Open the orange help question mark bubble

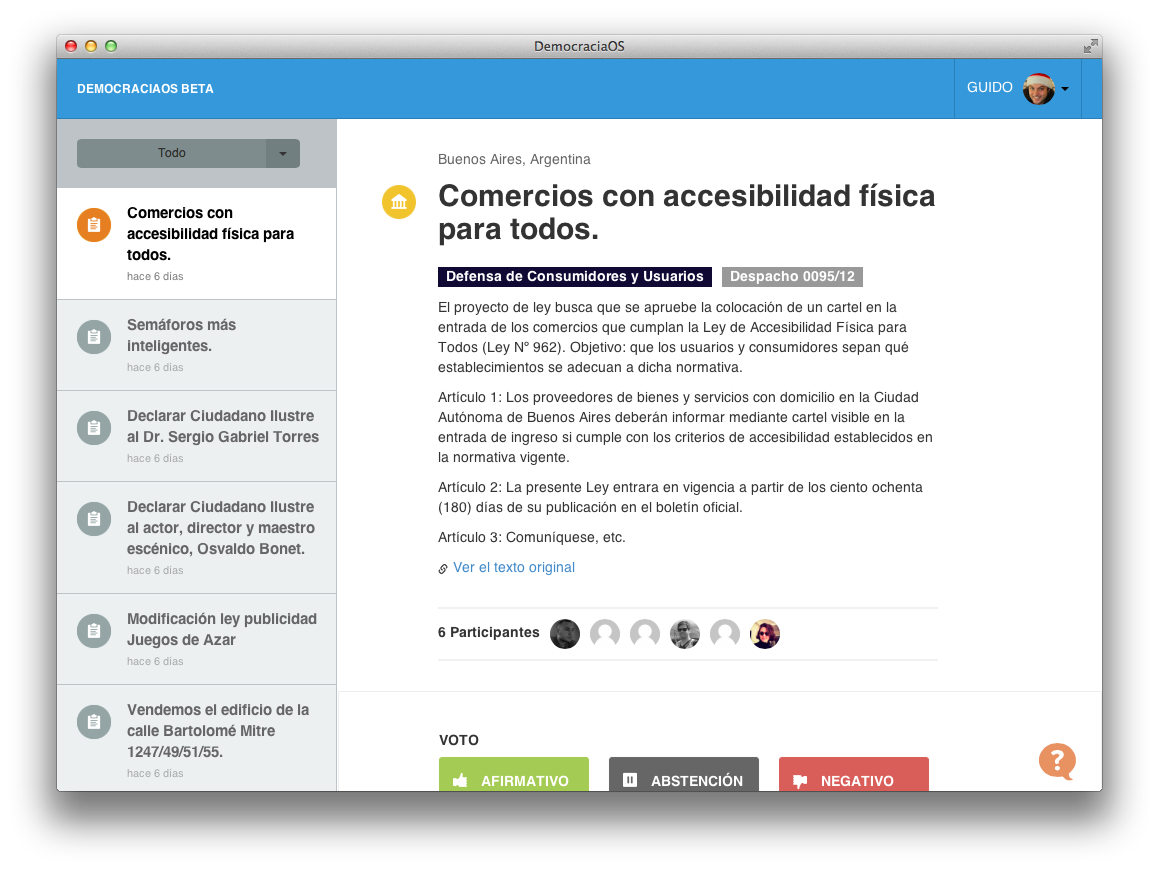(1058, 762)
